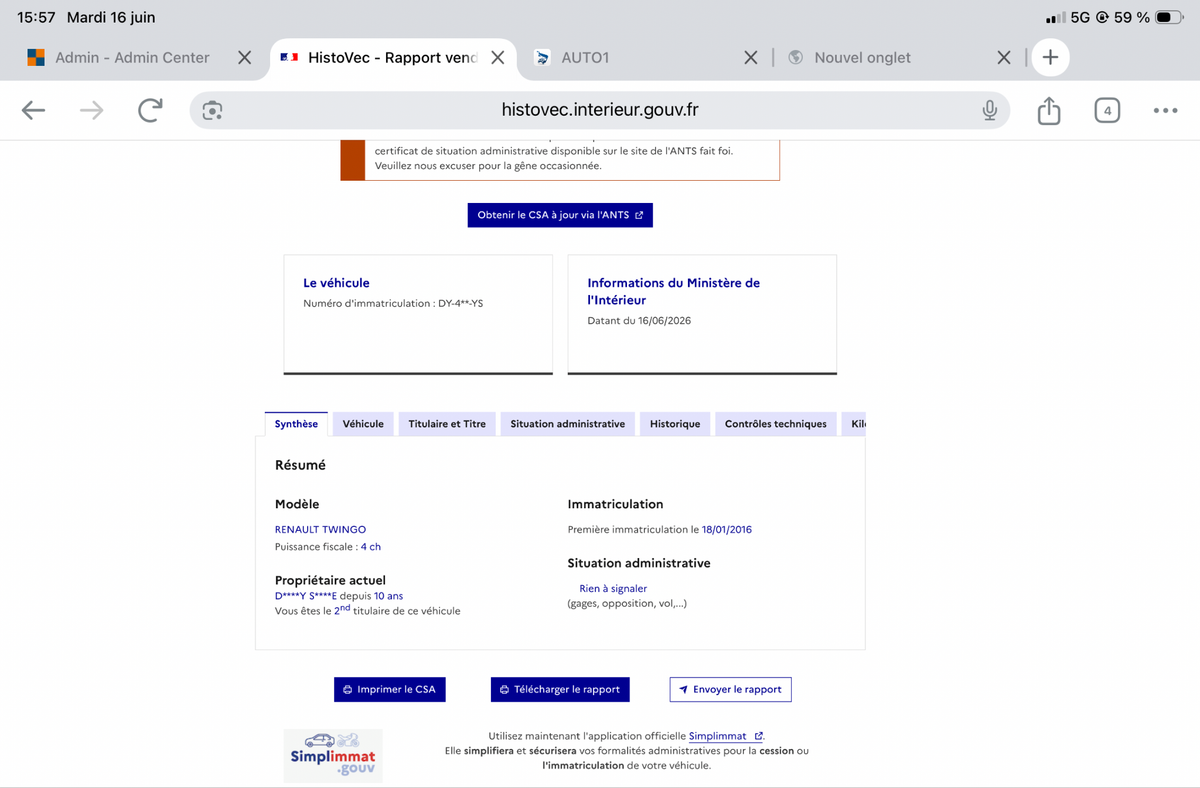This screenshot has height=788, width=1200.
Task: Open the three-dot browser menu
Action: pyautogui.click(x=1165, y=111)
